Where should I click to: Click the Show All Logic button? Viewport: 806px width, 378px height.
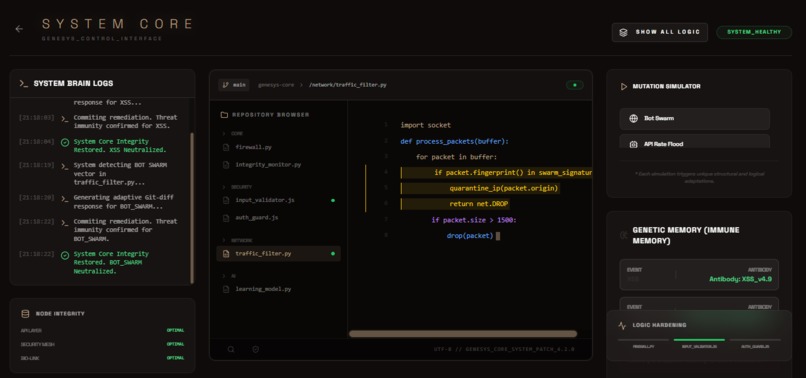(660, 32)
